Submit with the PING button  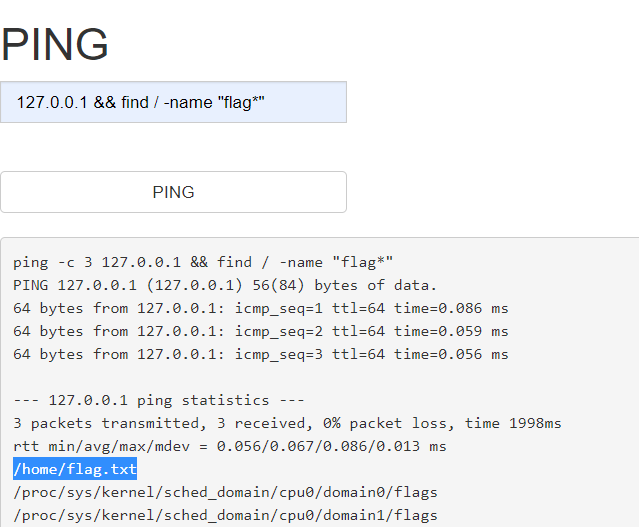coord(173,192)
